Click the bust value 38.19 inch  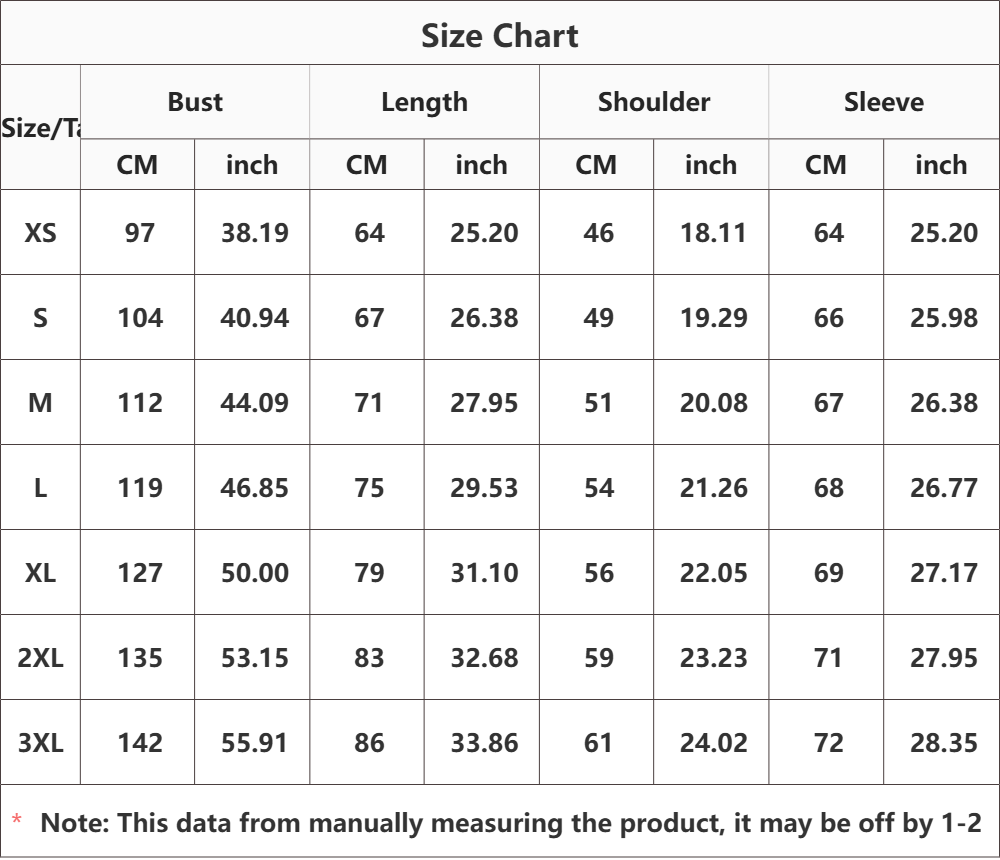[x=254, y=233]
